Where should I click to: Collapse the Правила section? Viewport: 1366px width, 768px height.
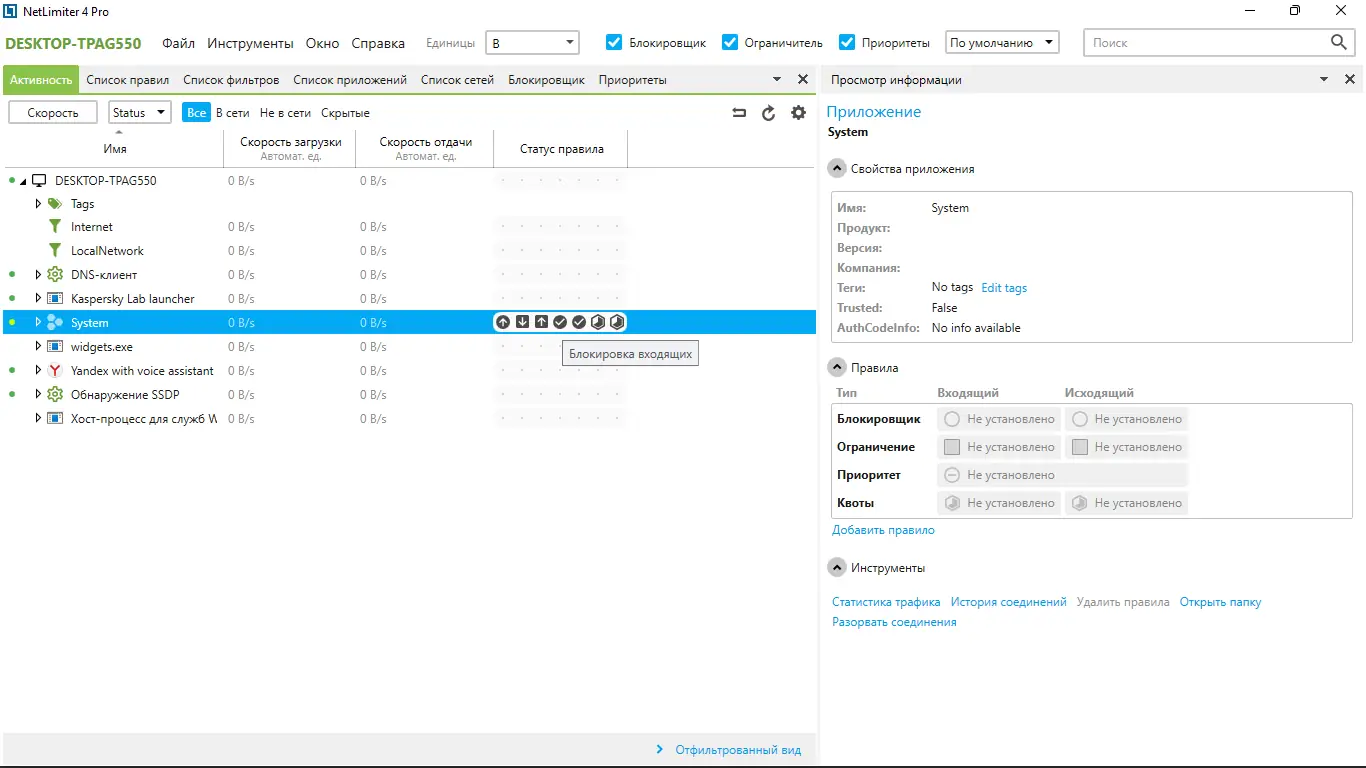(837, 368)
